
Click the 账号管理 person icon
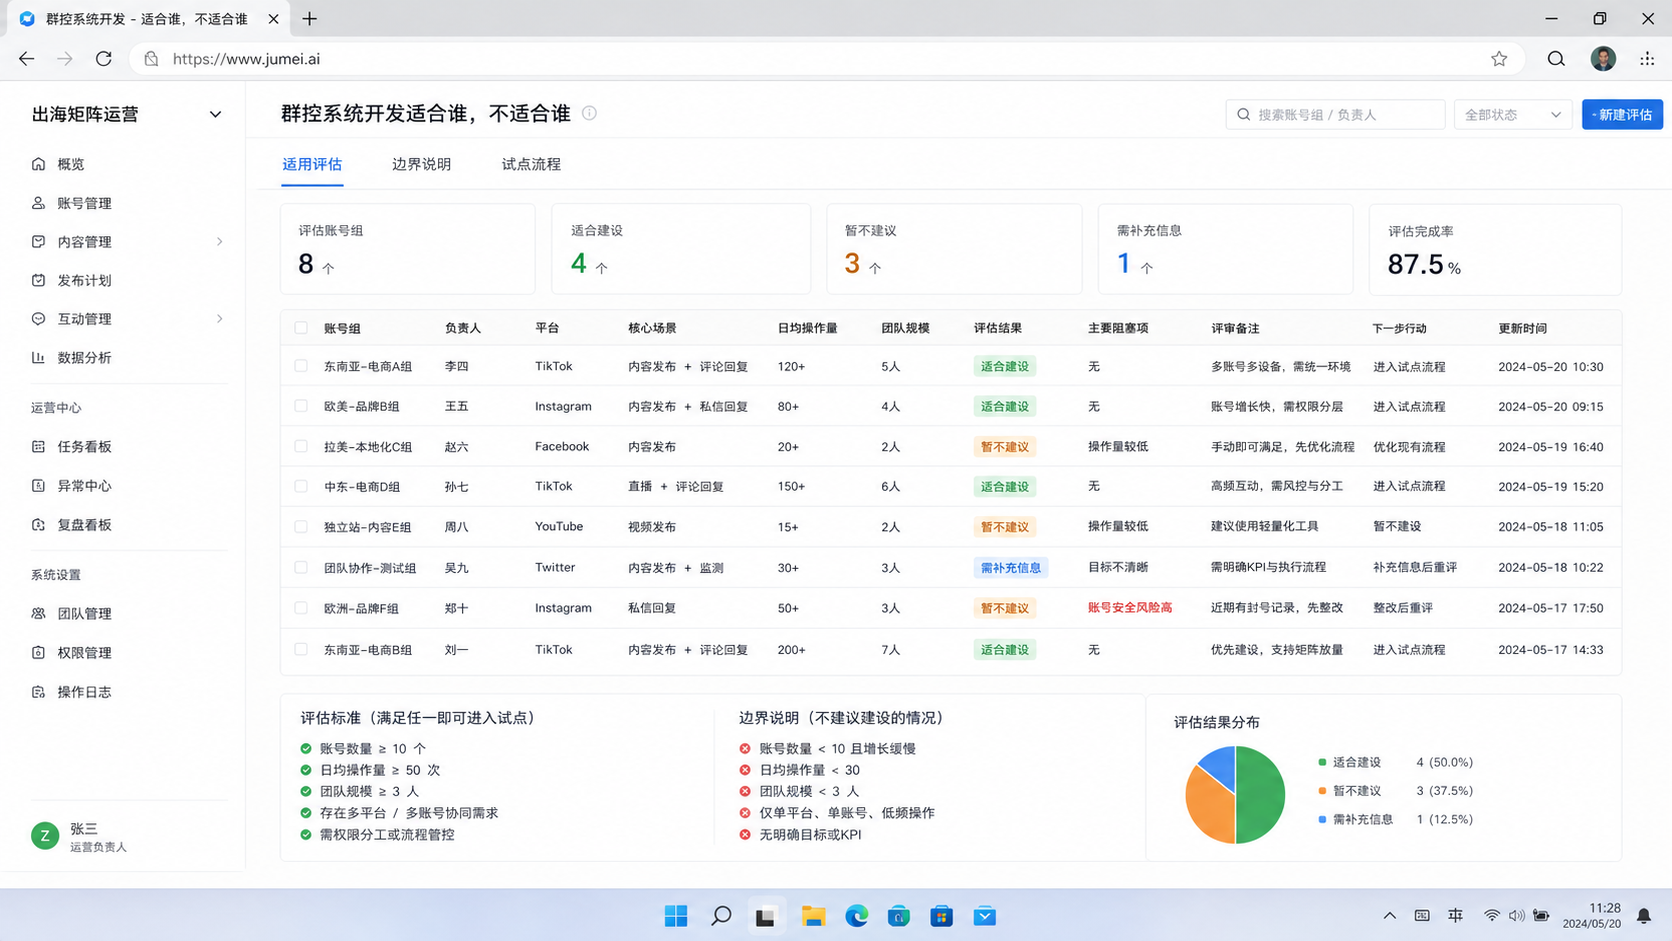(x=38, y=203)
